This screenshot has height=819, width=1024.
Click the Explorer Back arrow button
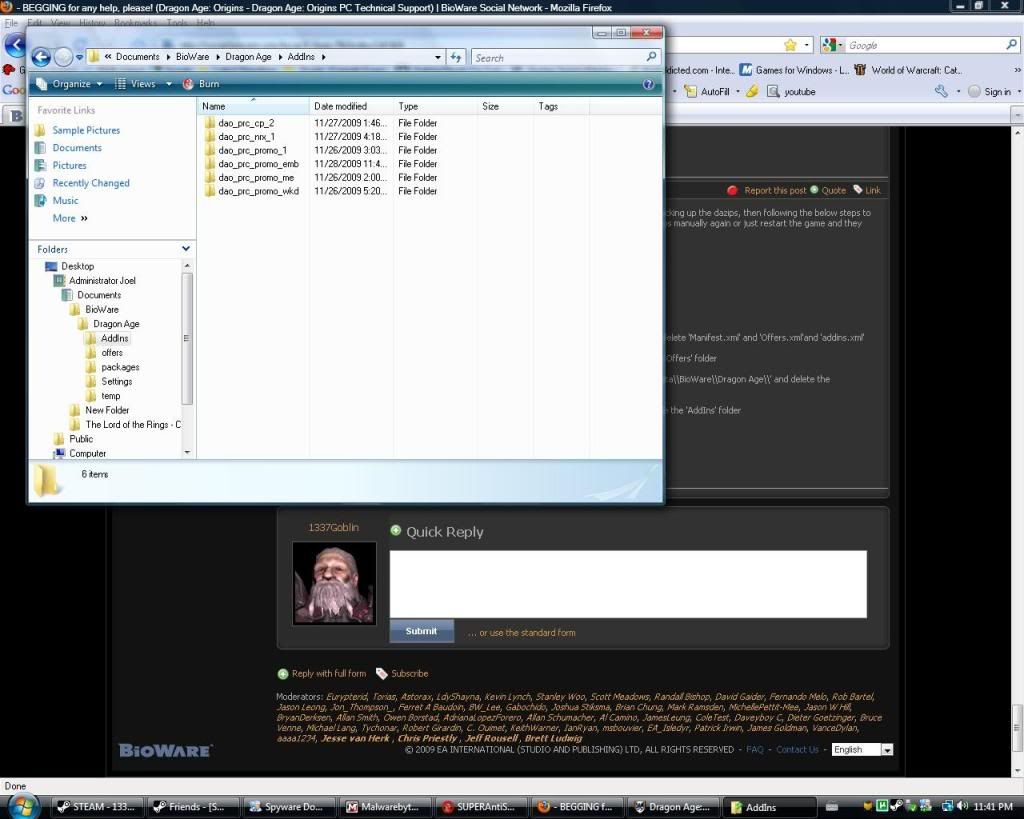(x=41, y=57)
